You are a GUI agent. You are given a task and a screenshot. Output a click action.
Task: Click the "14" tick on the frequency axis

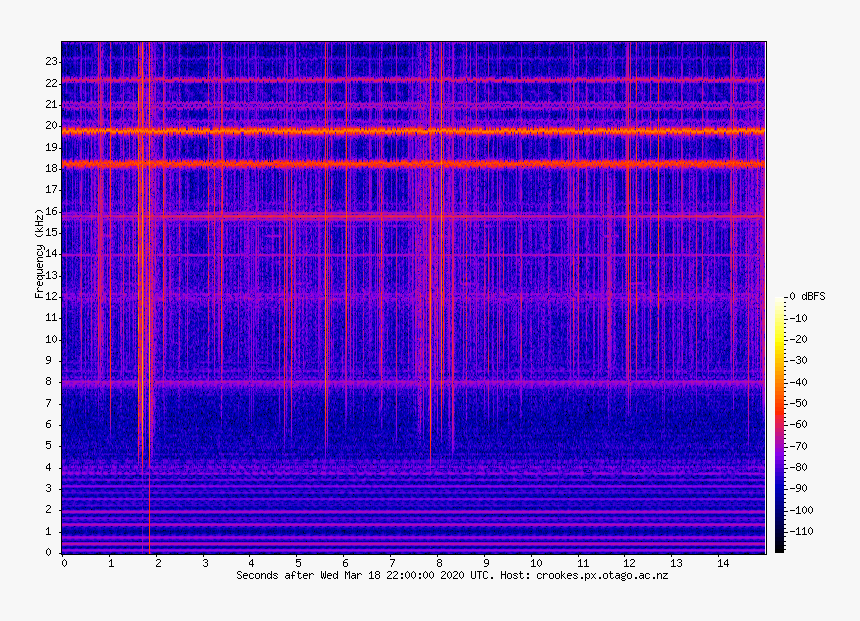click(52, 254)
